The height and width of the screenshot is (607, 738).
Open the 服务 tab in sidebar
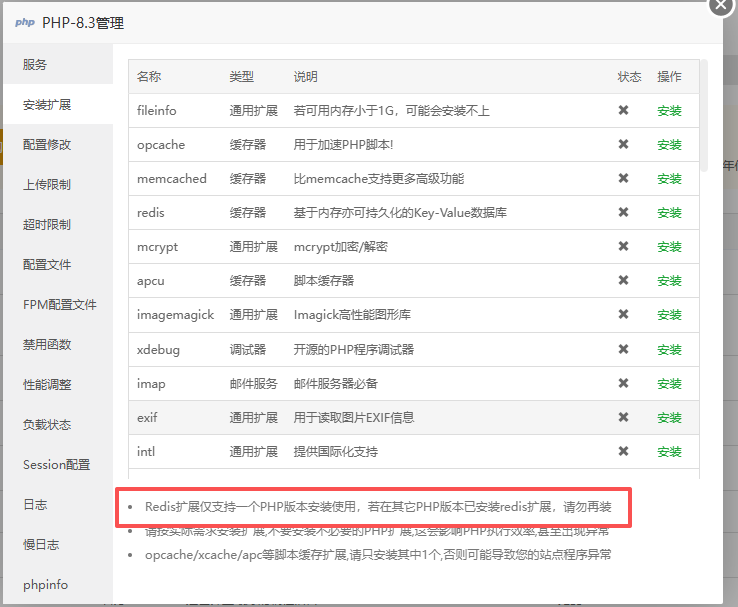[35, 64]
